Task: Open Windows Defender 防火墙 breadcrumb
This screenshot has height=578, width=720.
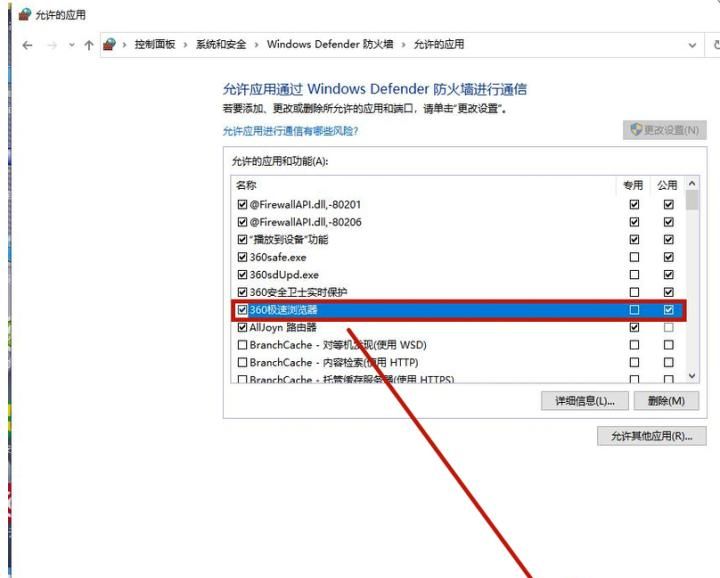Action: coord(330,45)
